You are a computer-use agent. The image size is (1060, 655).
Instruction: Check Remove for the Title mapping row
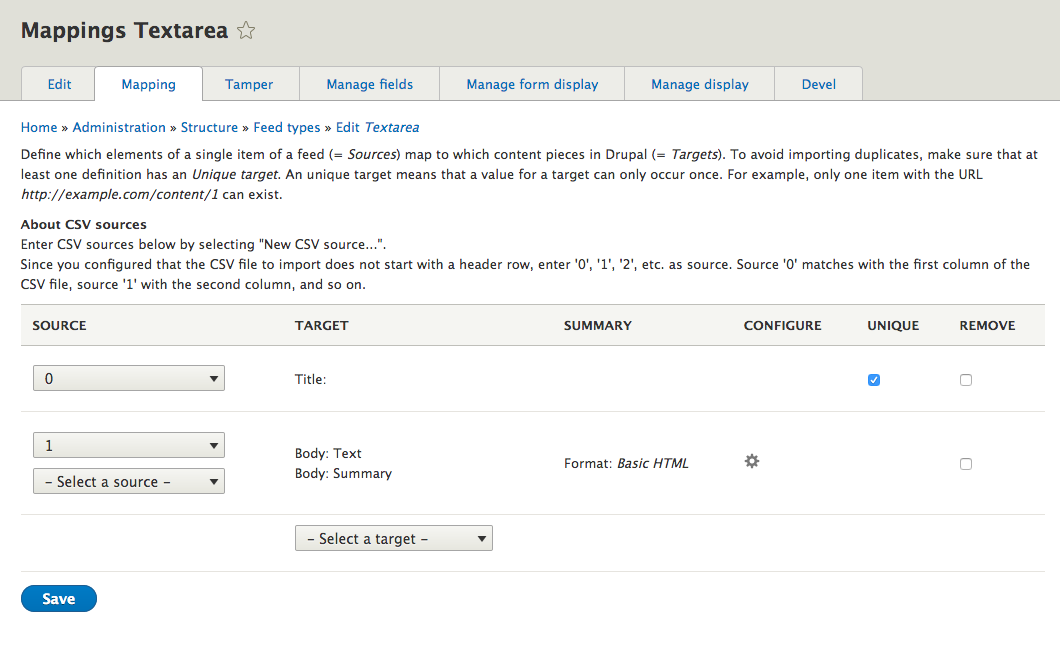(x=965, y=380)
